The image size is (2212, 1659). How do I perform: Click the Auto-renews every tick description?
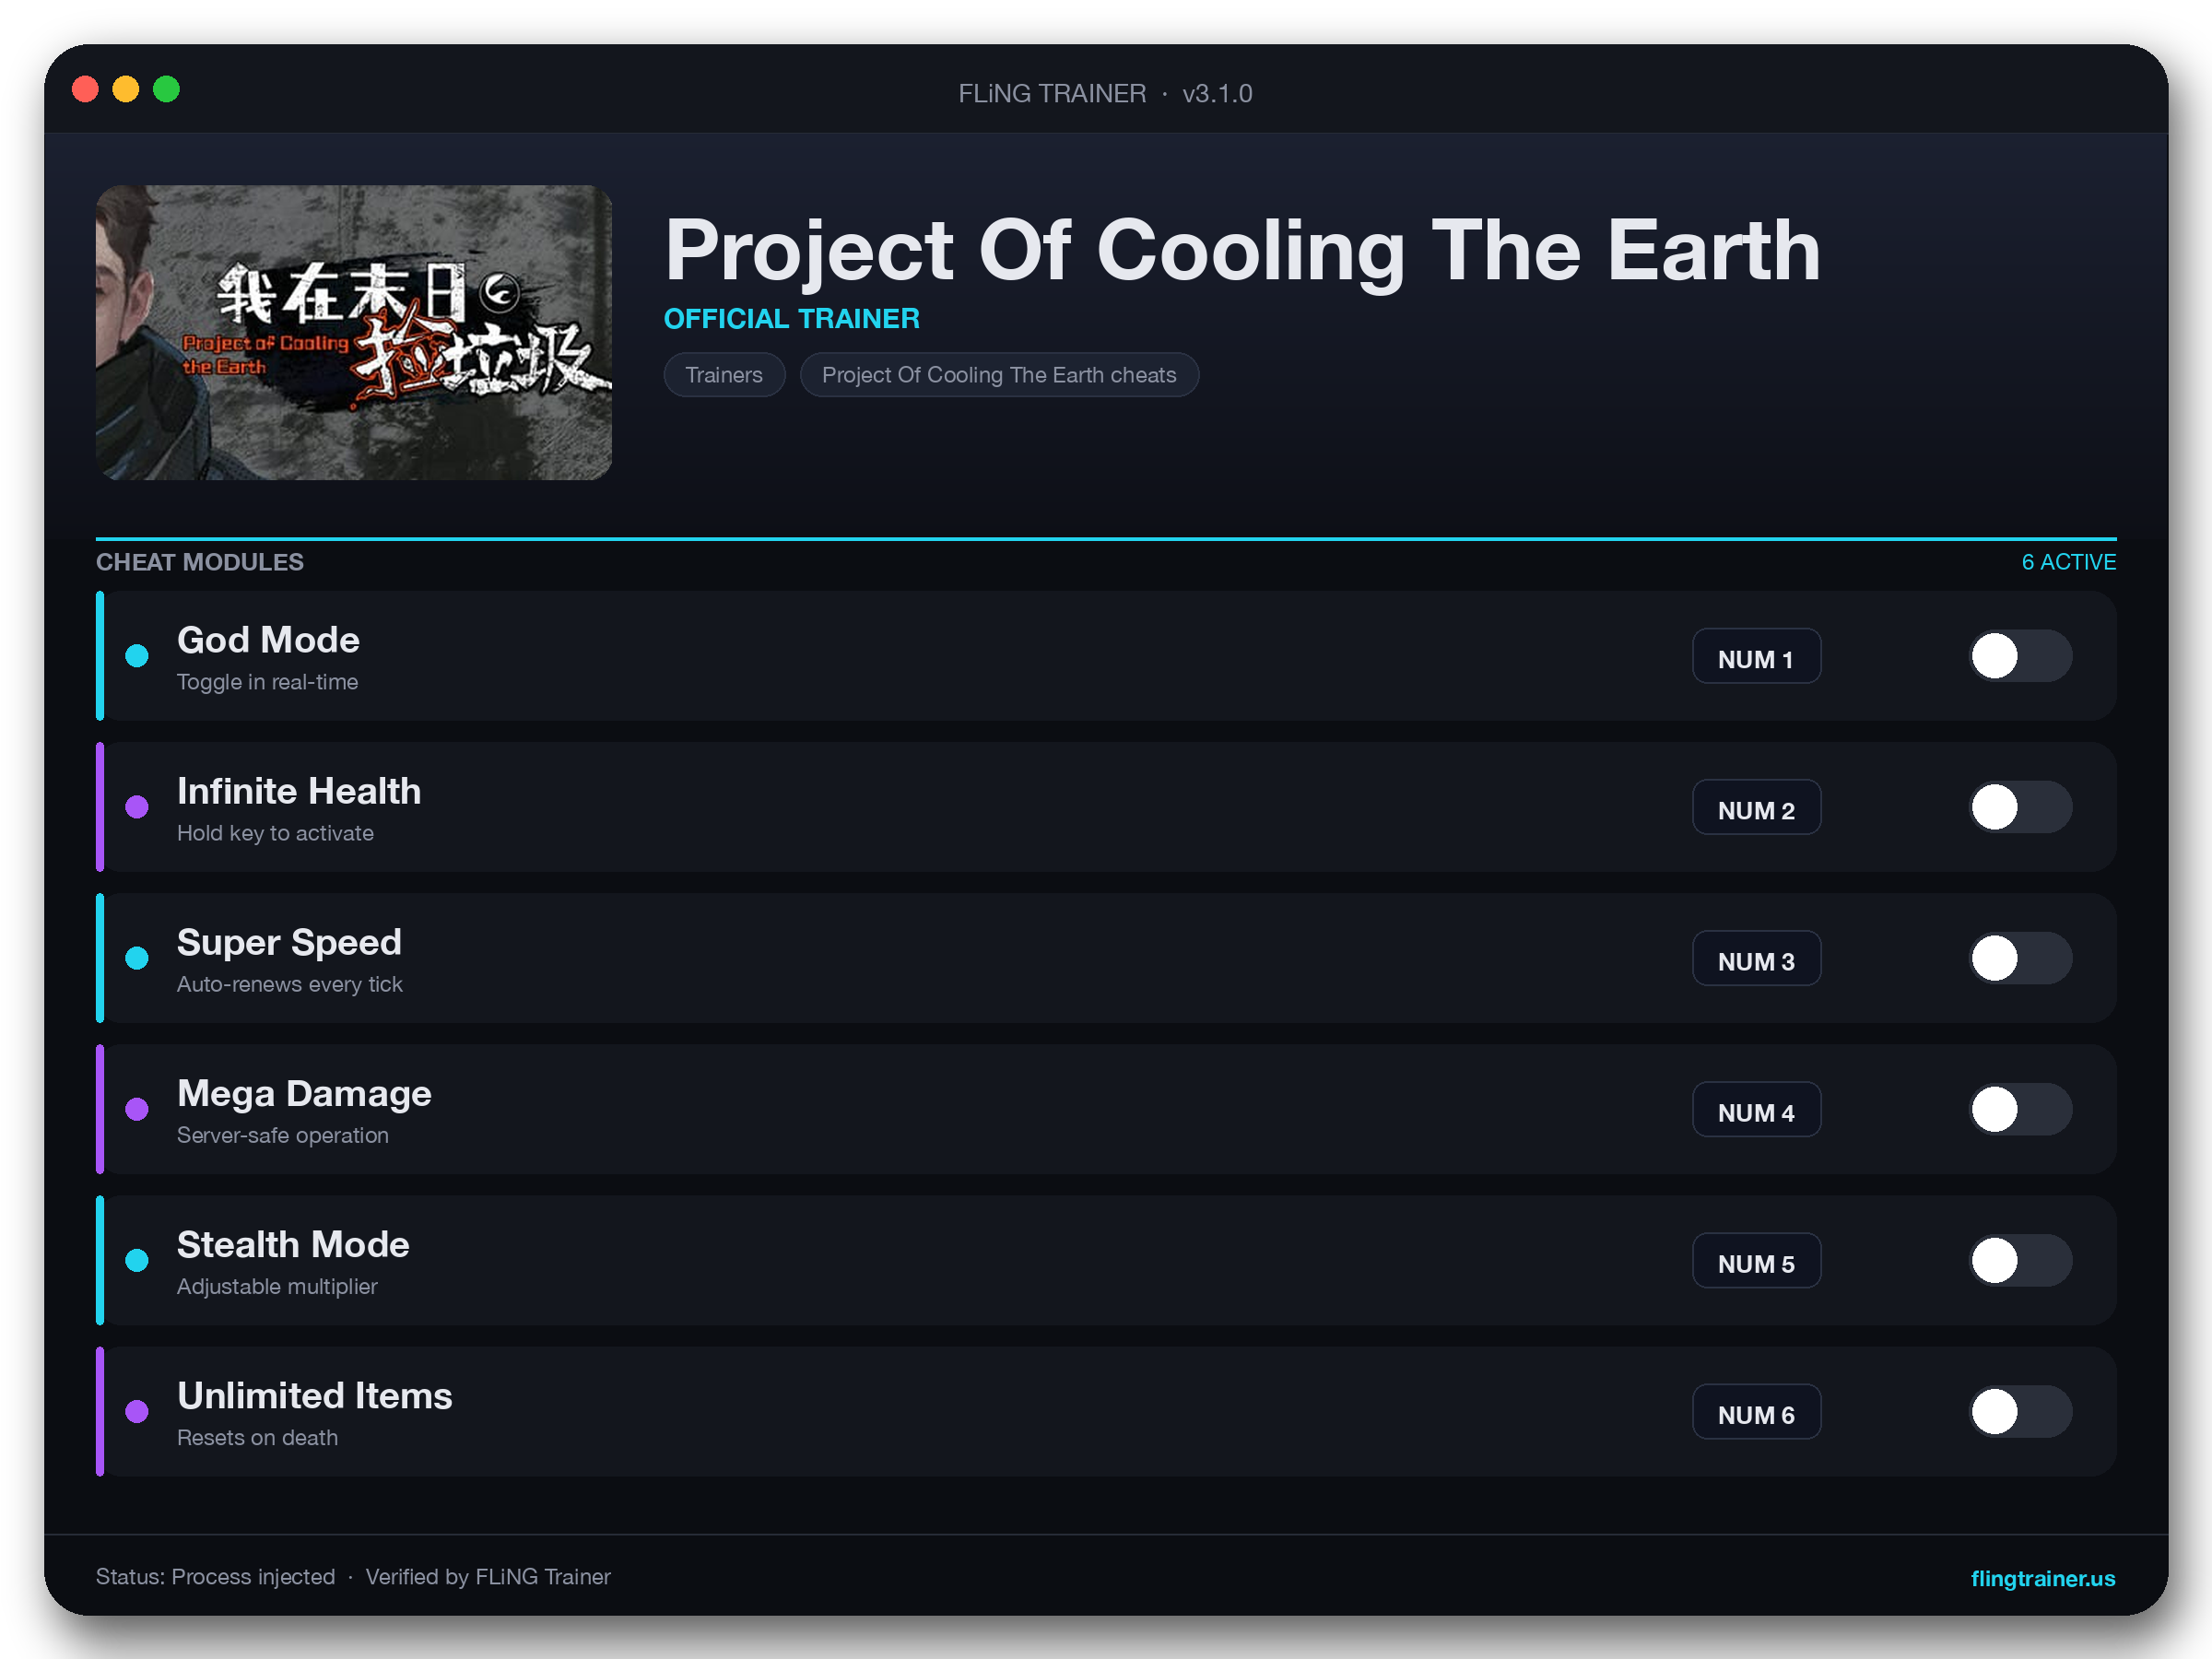click(x=289, y=984)
